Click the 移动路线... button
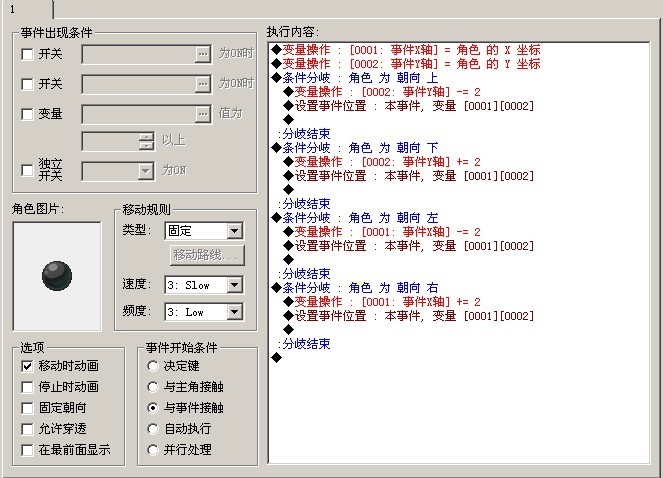The width and height of the screenshot is (663, 478). click(207, 255)
